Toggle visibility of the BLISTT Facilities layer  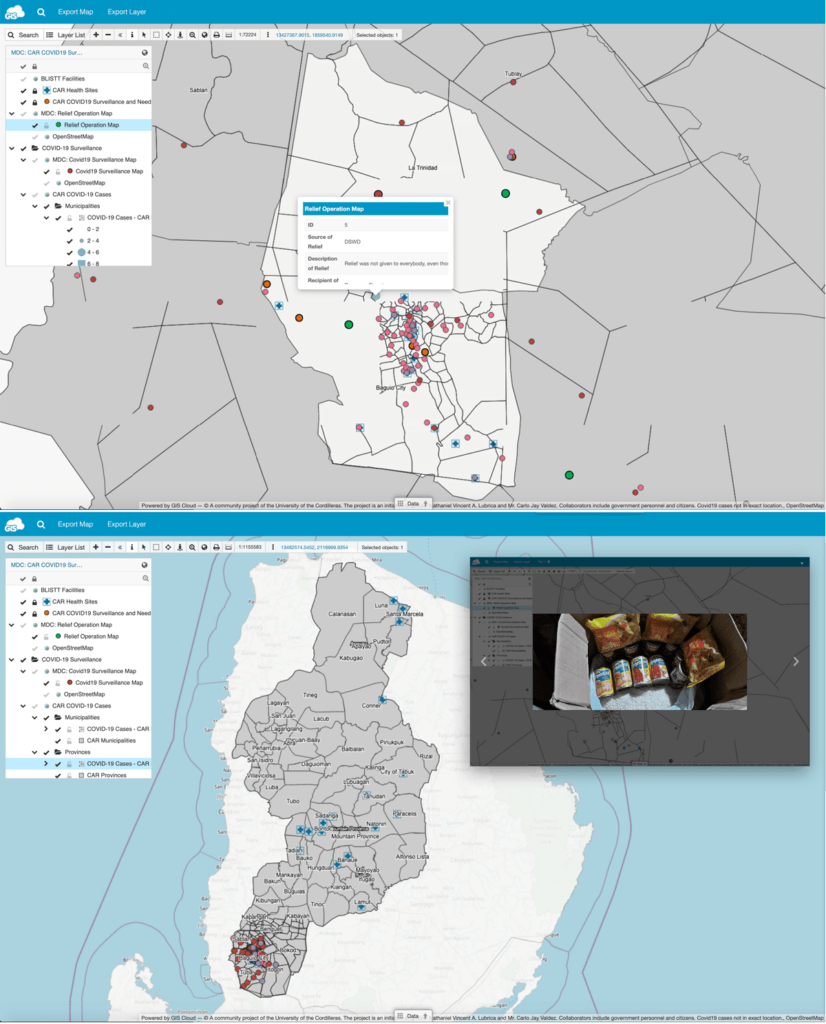[x=23, y=79]
